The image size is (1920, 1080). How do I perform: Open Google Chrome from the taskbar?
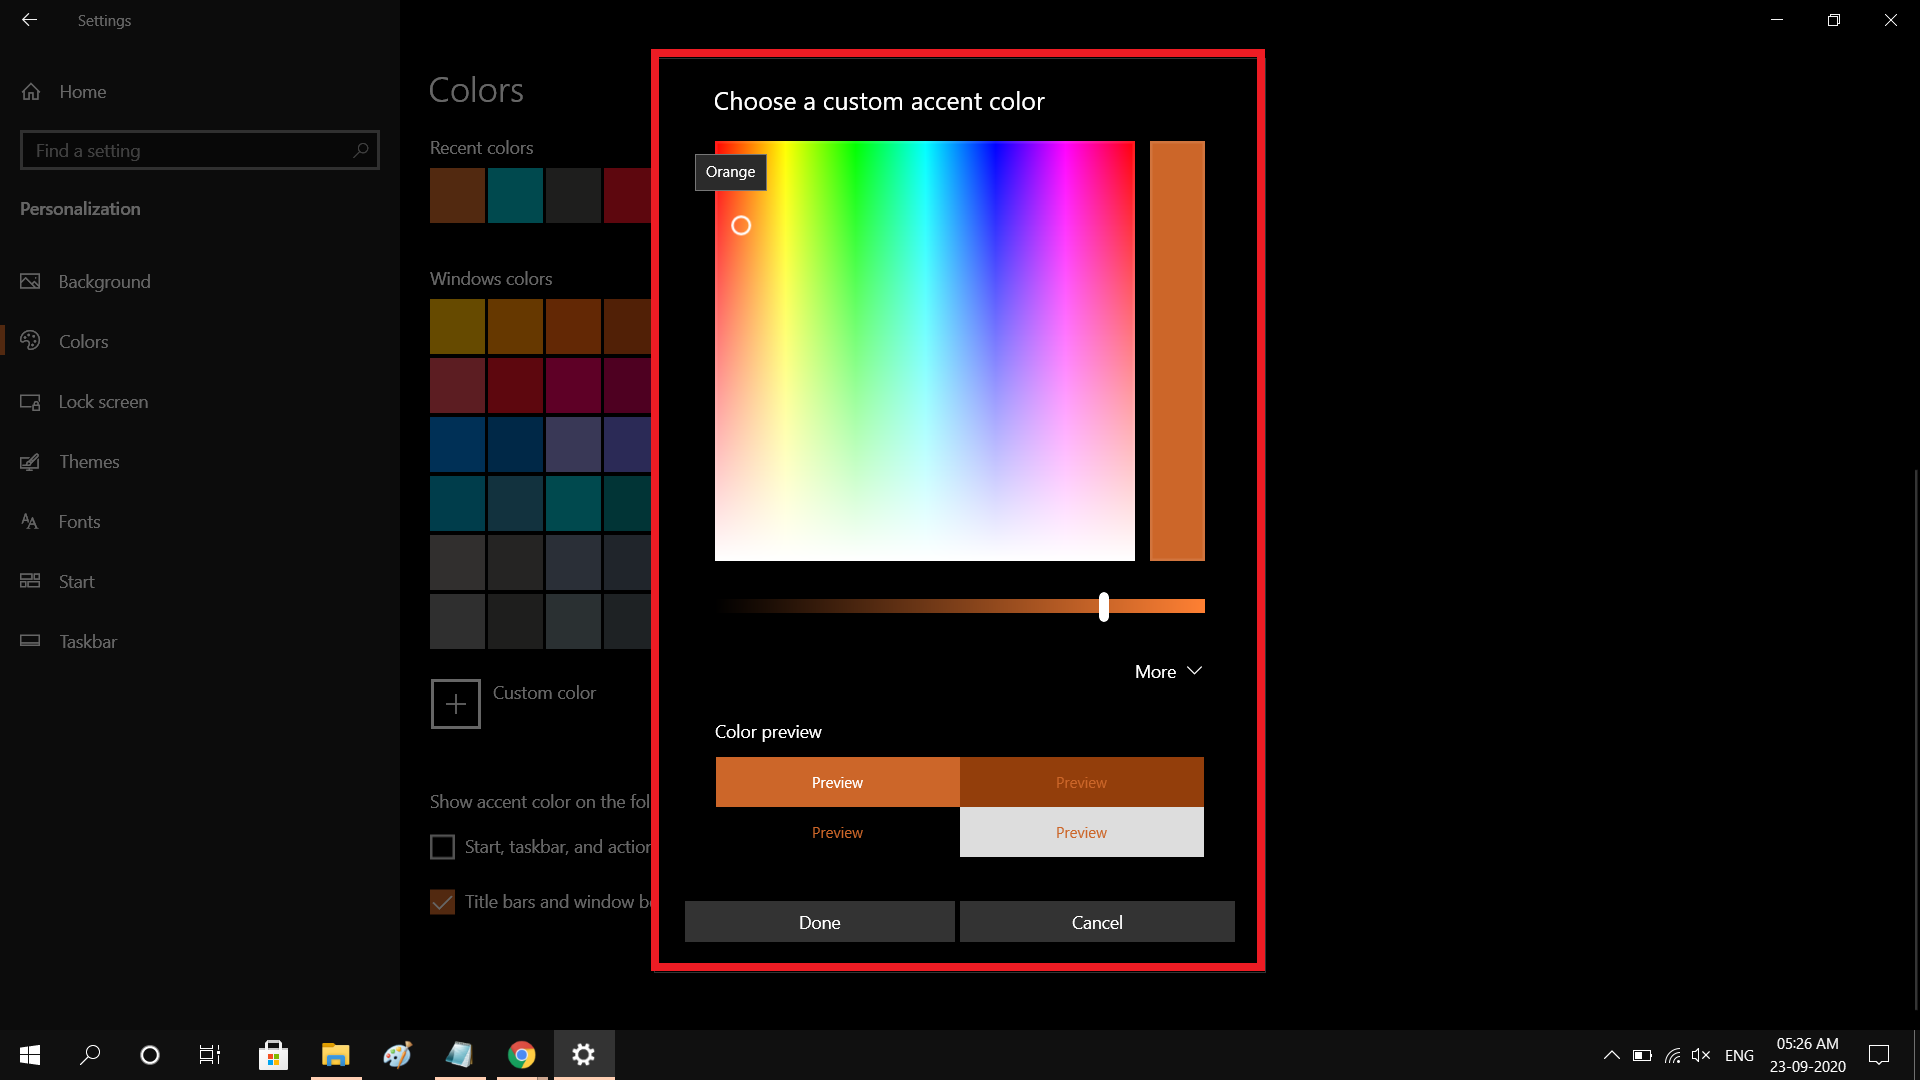[521, 1054]
